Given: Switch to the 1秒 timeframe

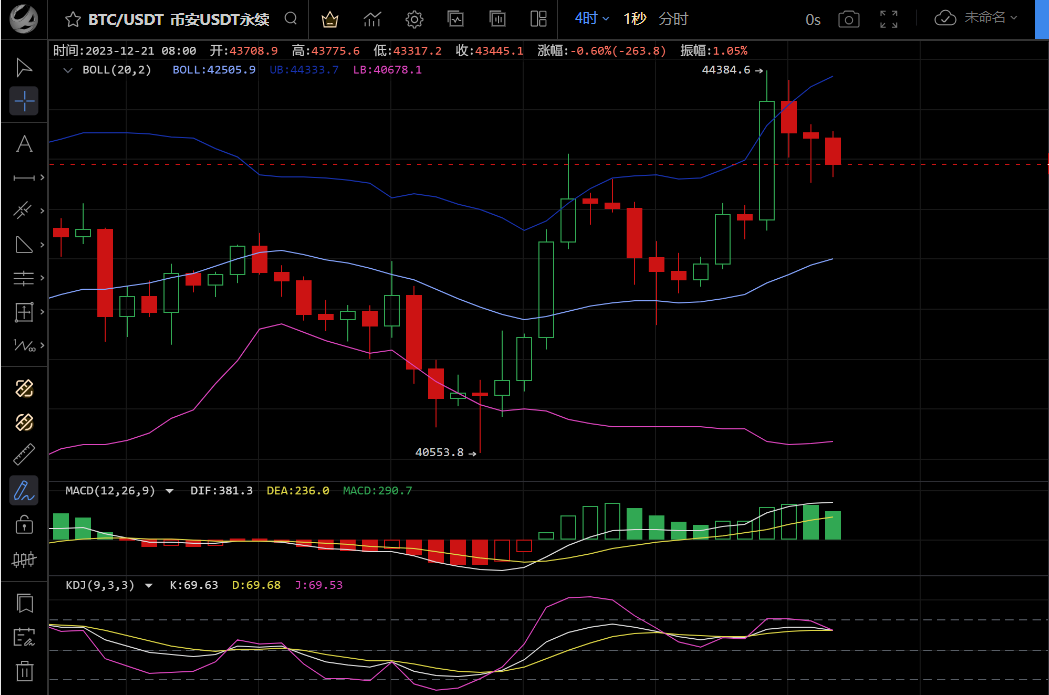Looking at the screenshot, I should click(x=634, y=19).
